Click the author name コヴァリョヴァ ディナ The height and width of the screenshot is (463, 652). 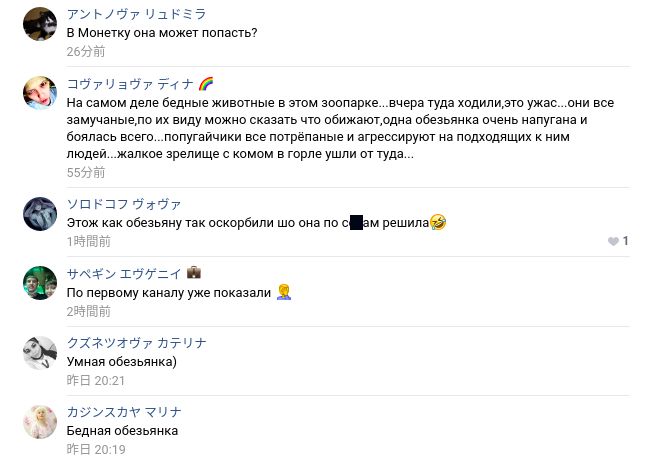(129, 84)
